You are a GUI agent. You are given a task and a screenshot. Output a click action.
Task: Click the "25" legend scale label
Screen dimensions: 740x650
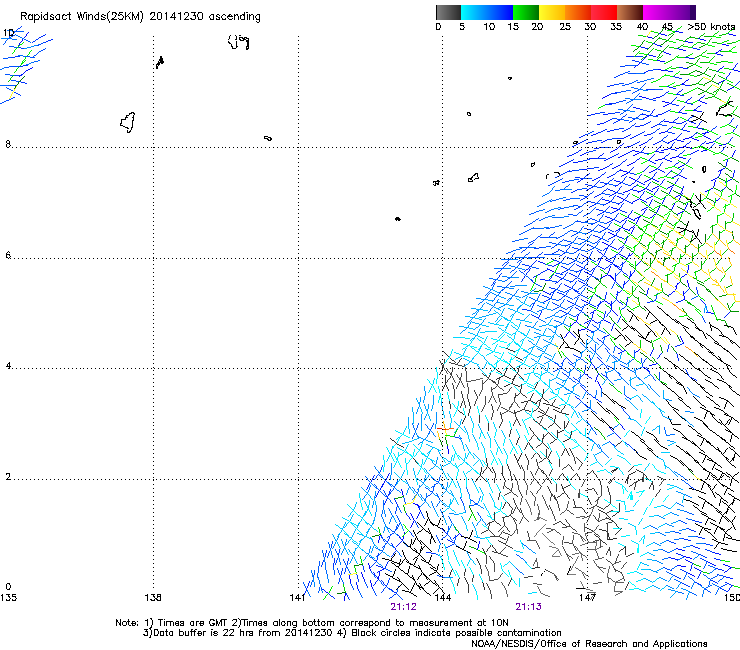565,27
